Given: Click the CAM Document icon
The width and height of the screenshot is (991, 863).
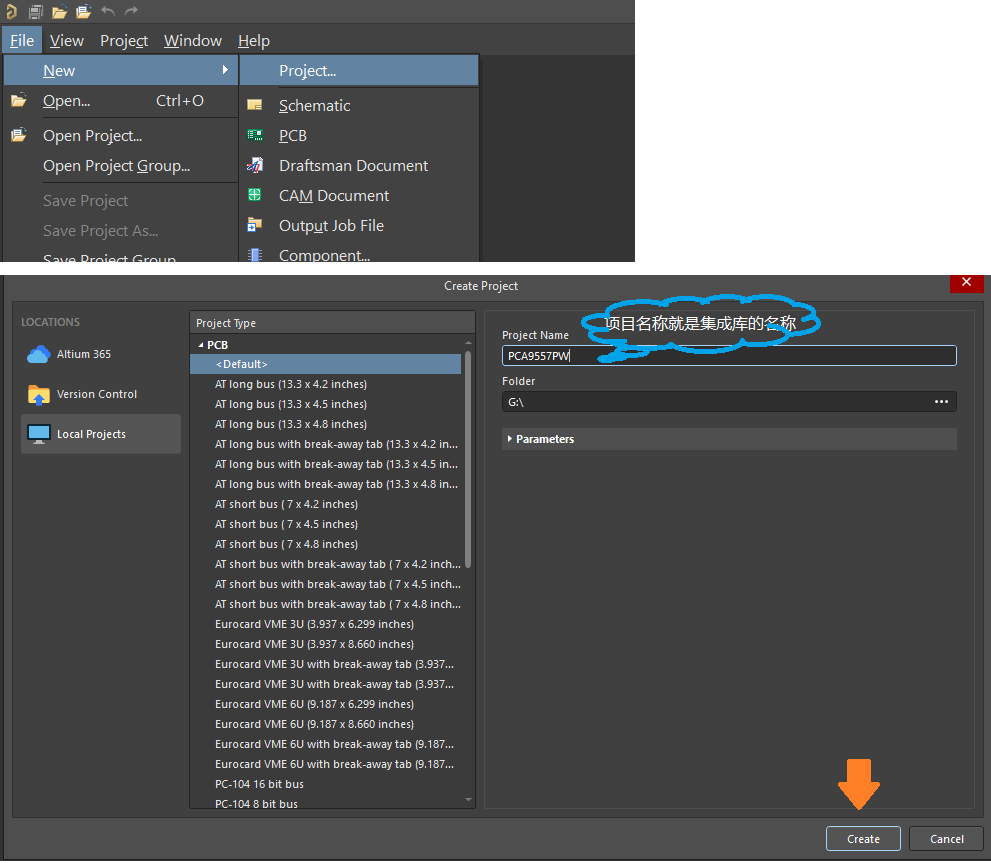Looking at the screenshot, I should click(255, 195).
